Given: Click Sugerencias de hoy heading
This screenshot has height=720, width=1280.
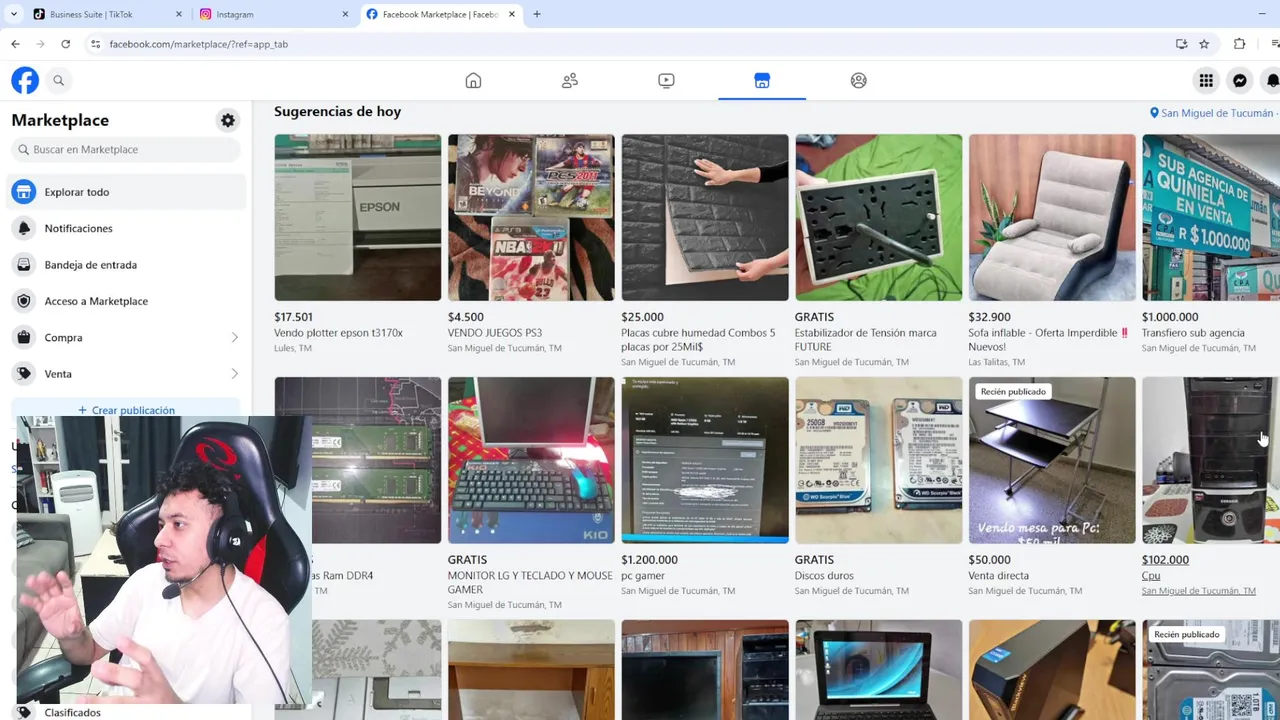Looking at the screenshot, I should click(338, 112).
